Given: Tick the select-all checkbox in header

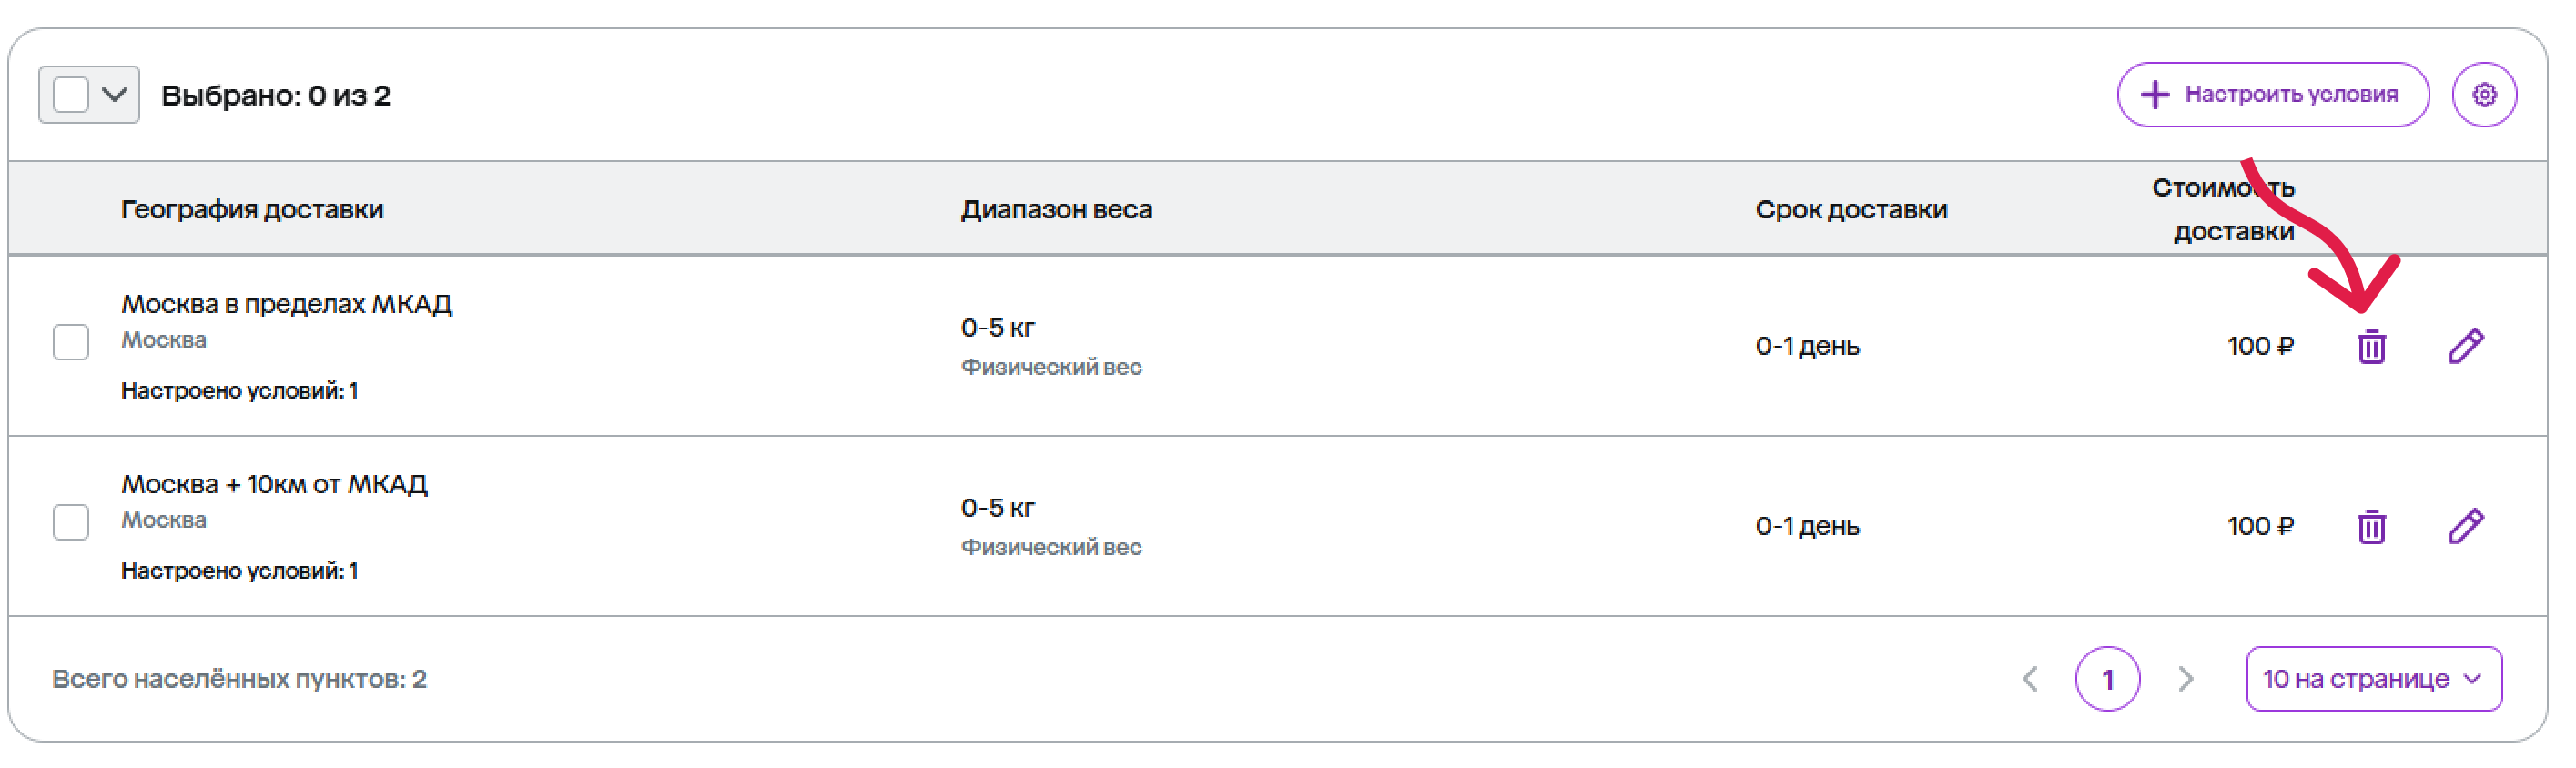Looking at the screenshot, I should pyautogui.click(x=71, y=95).
